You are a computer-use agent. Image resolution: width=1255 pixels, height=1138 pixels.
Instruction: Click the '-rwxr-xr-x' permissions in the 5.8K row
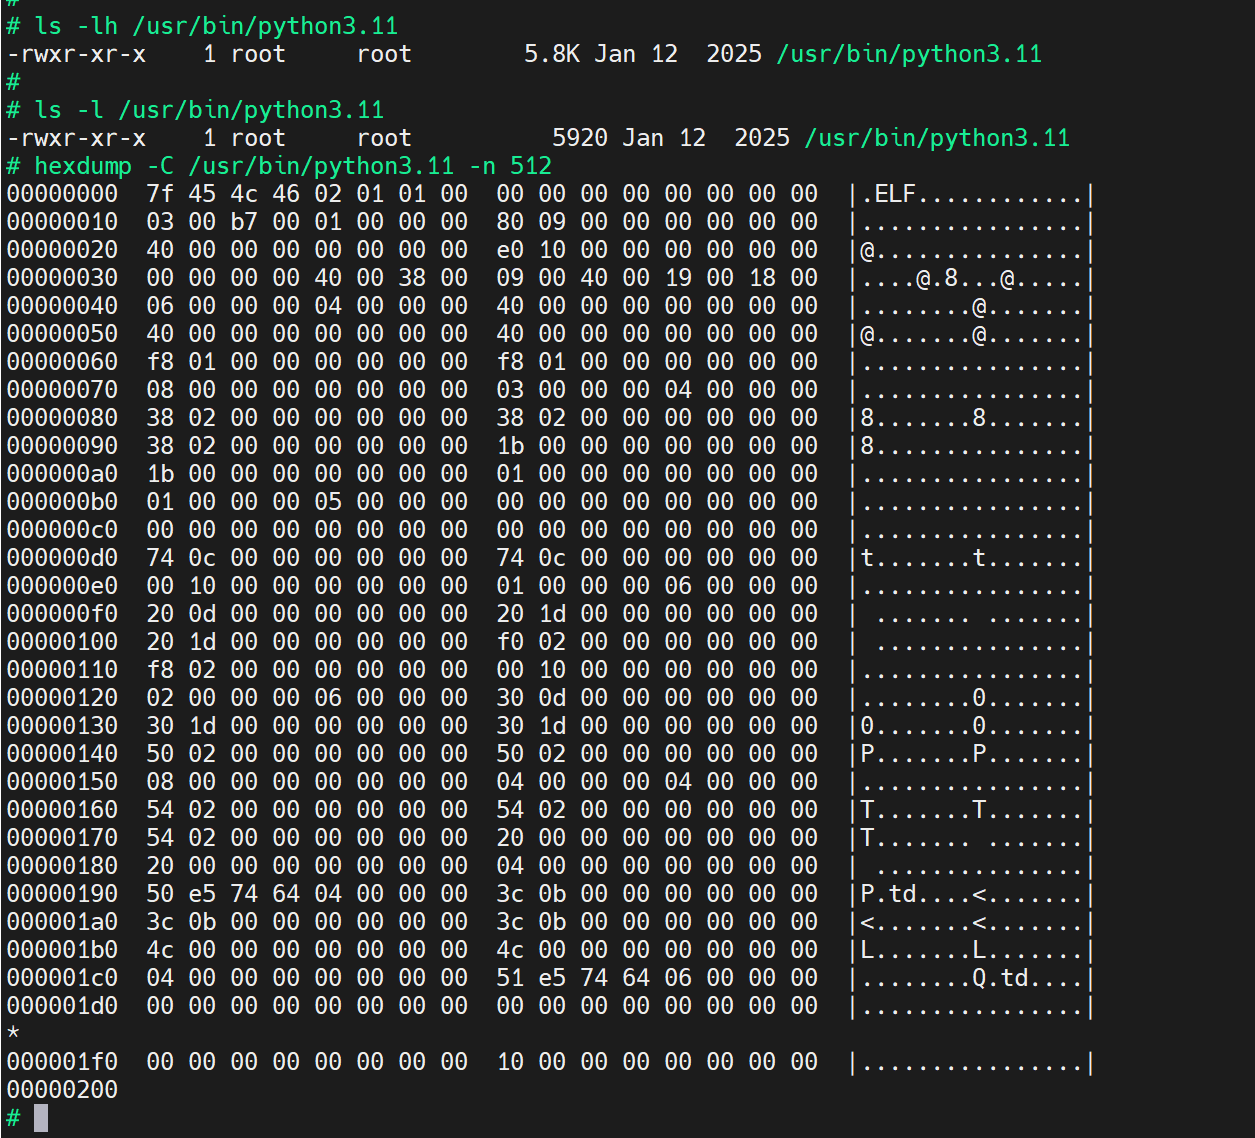pos(76,54)
